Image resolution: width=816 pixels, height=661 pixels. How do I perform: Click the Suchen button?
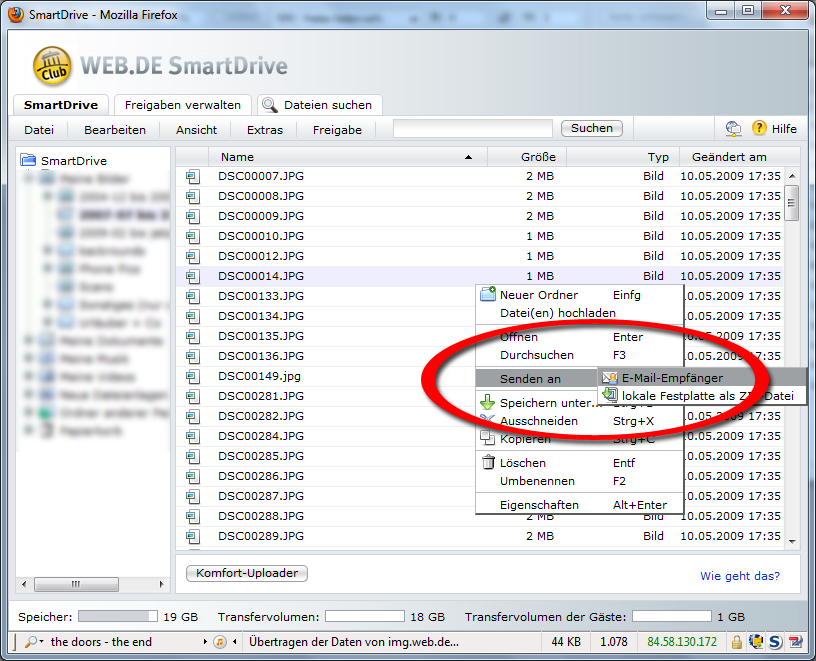point(592,128)
